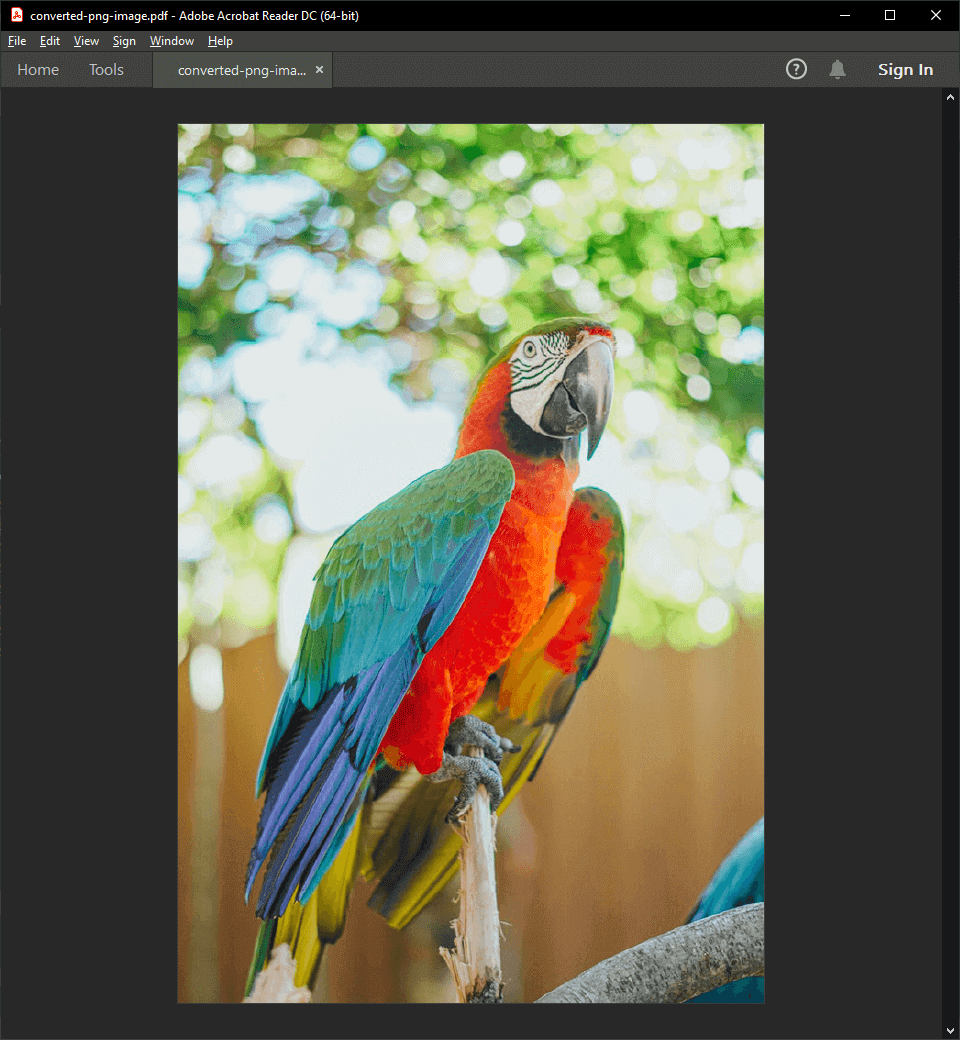
Task: Open the View menu
Action: click(x=86, y=41)
